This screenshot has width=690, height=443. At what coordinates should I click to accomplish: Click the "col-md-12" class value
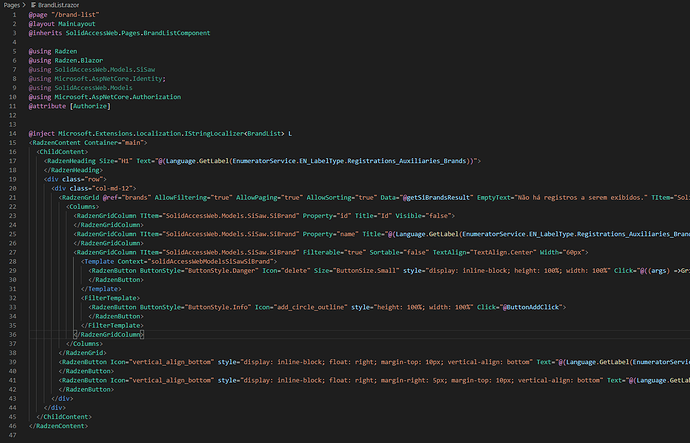[x=112, y=188]
